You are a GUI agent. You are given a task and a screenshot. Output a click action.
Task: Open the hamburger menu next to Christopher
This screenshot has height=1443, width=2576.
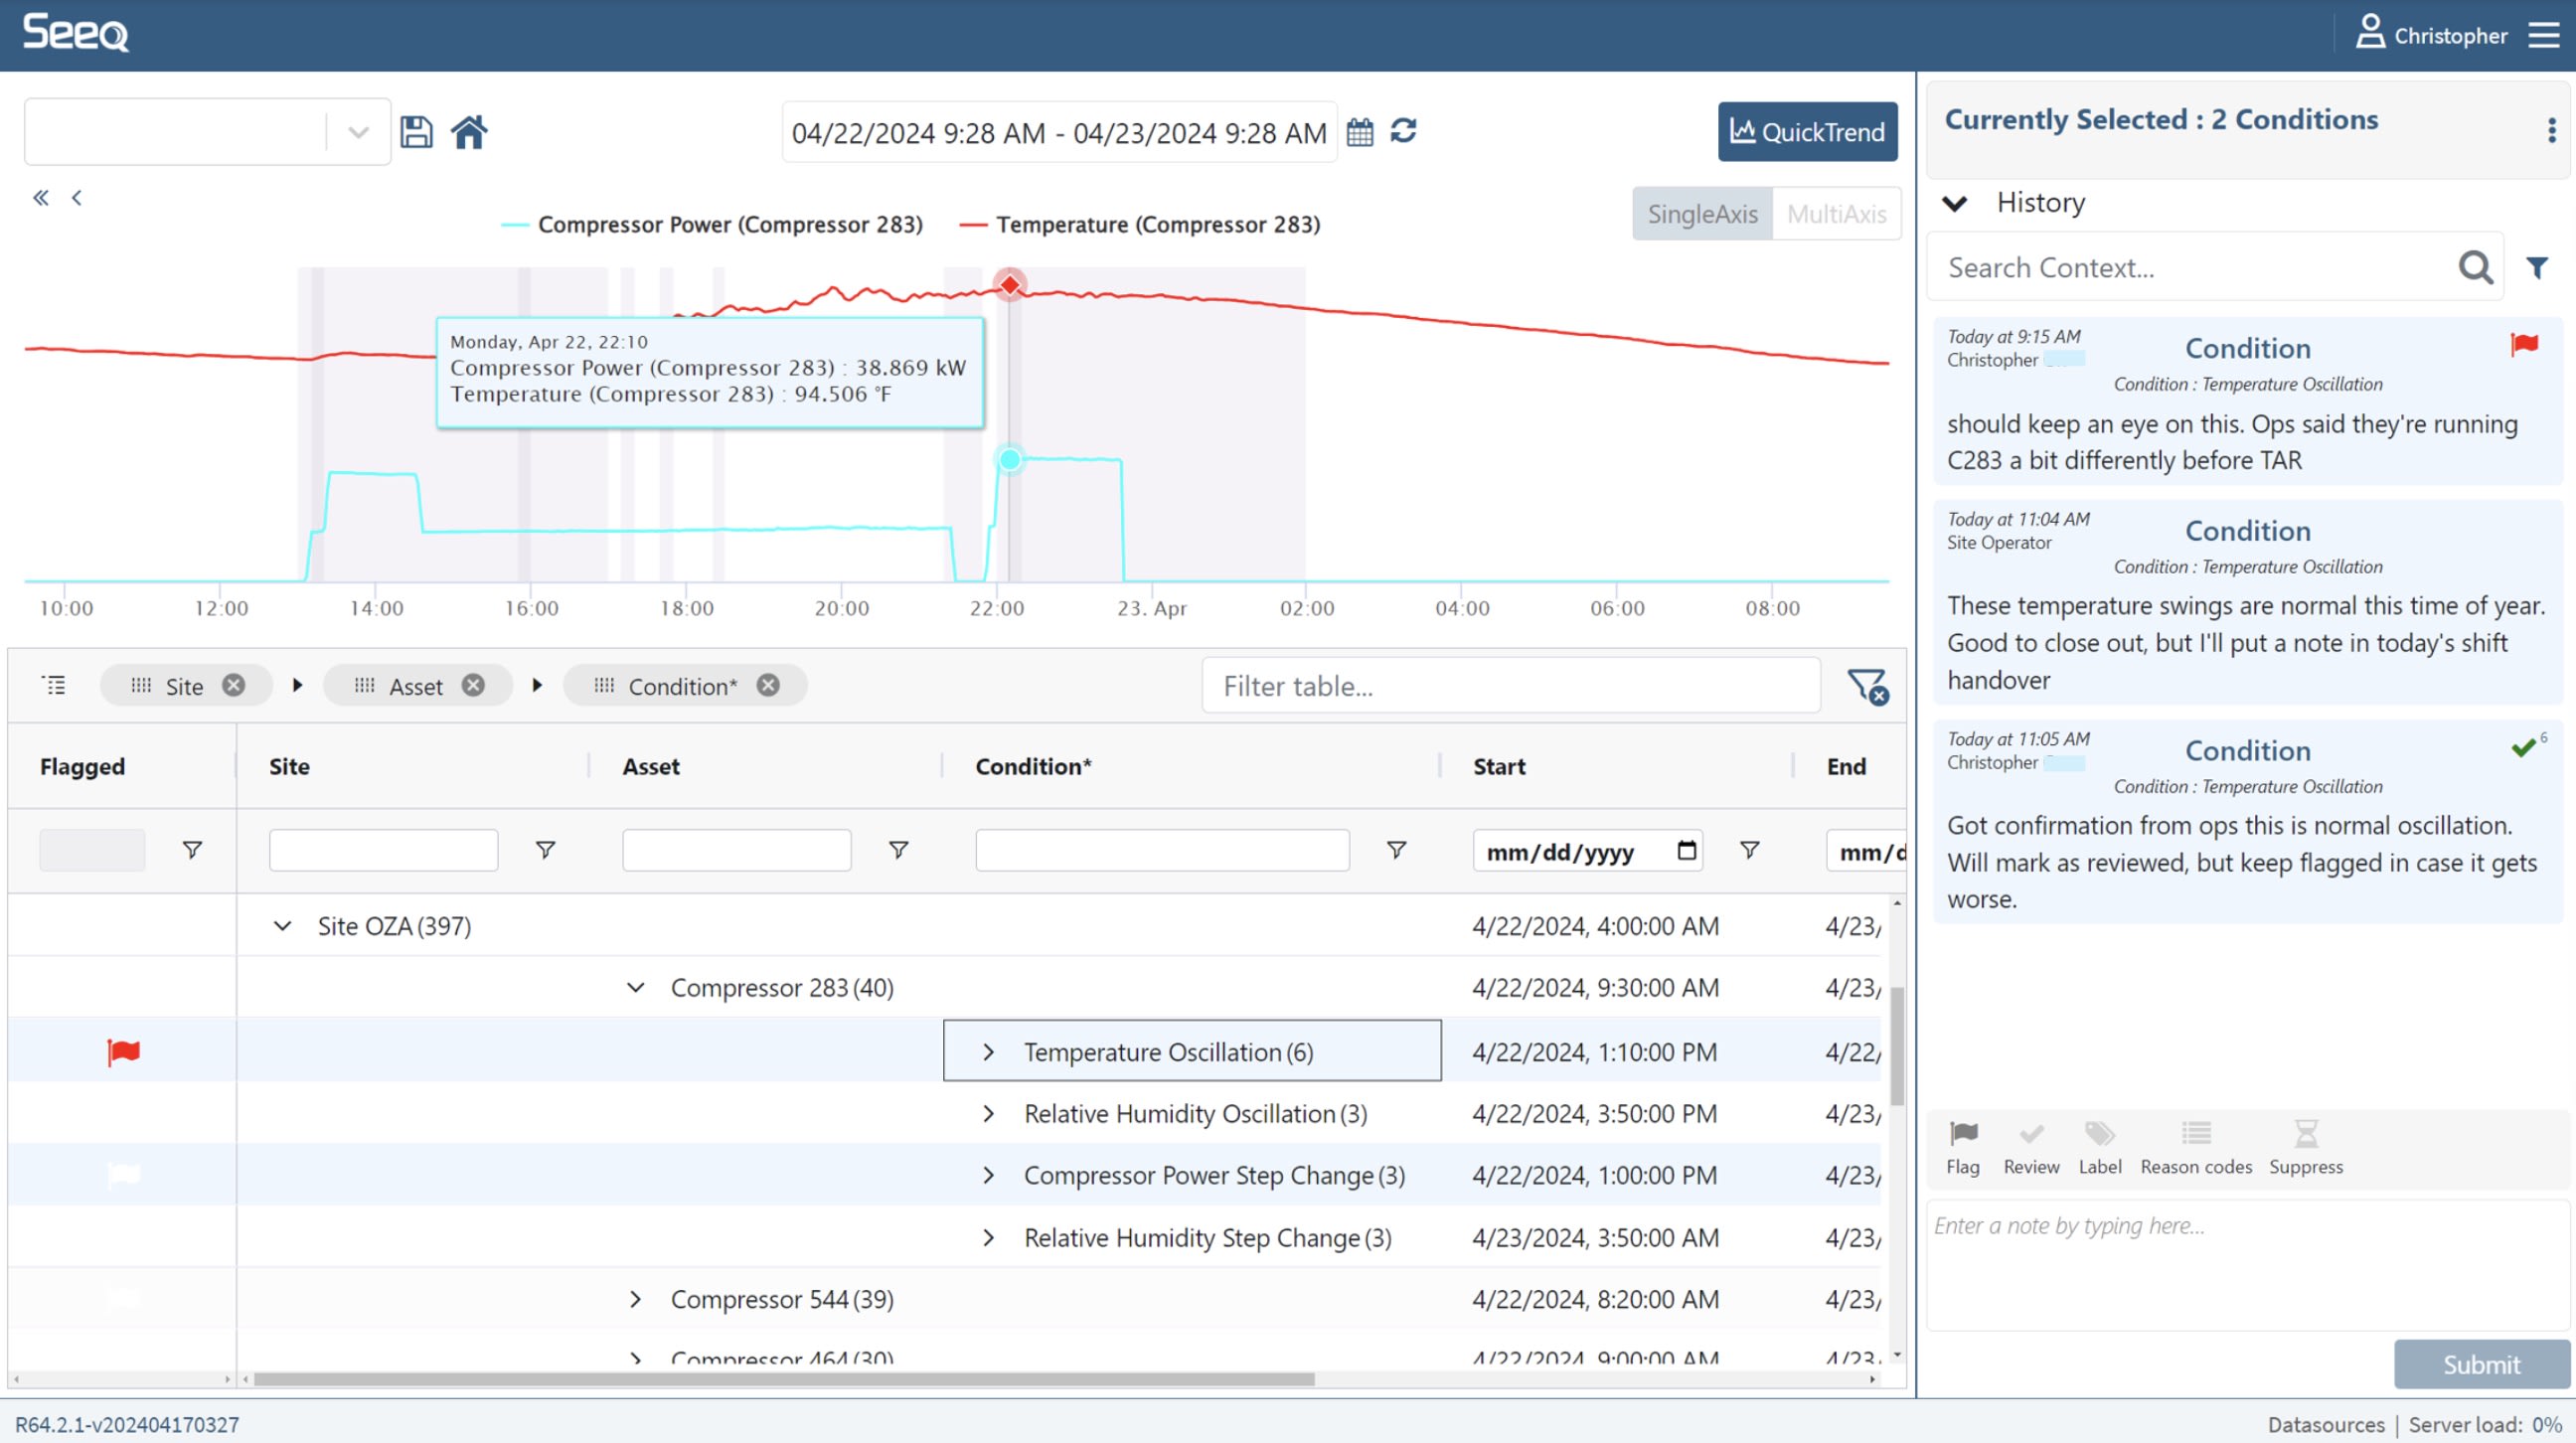pos(2543,36)
